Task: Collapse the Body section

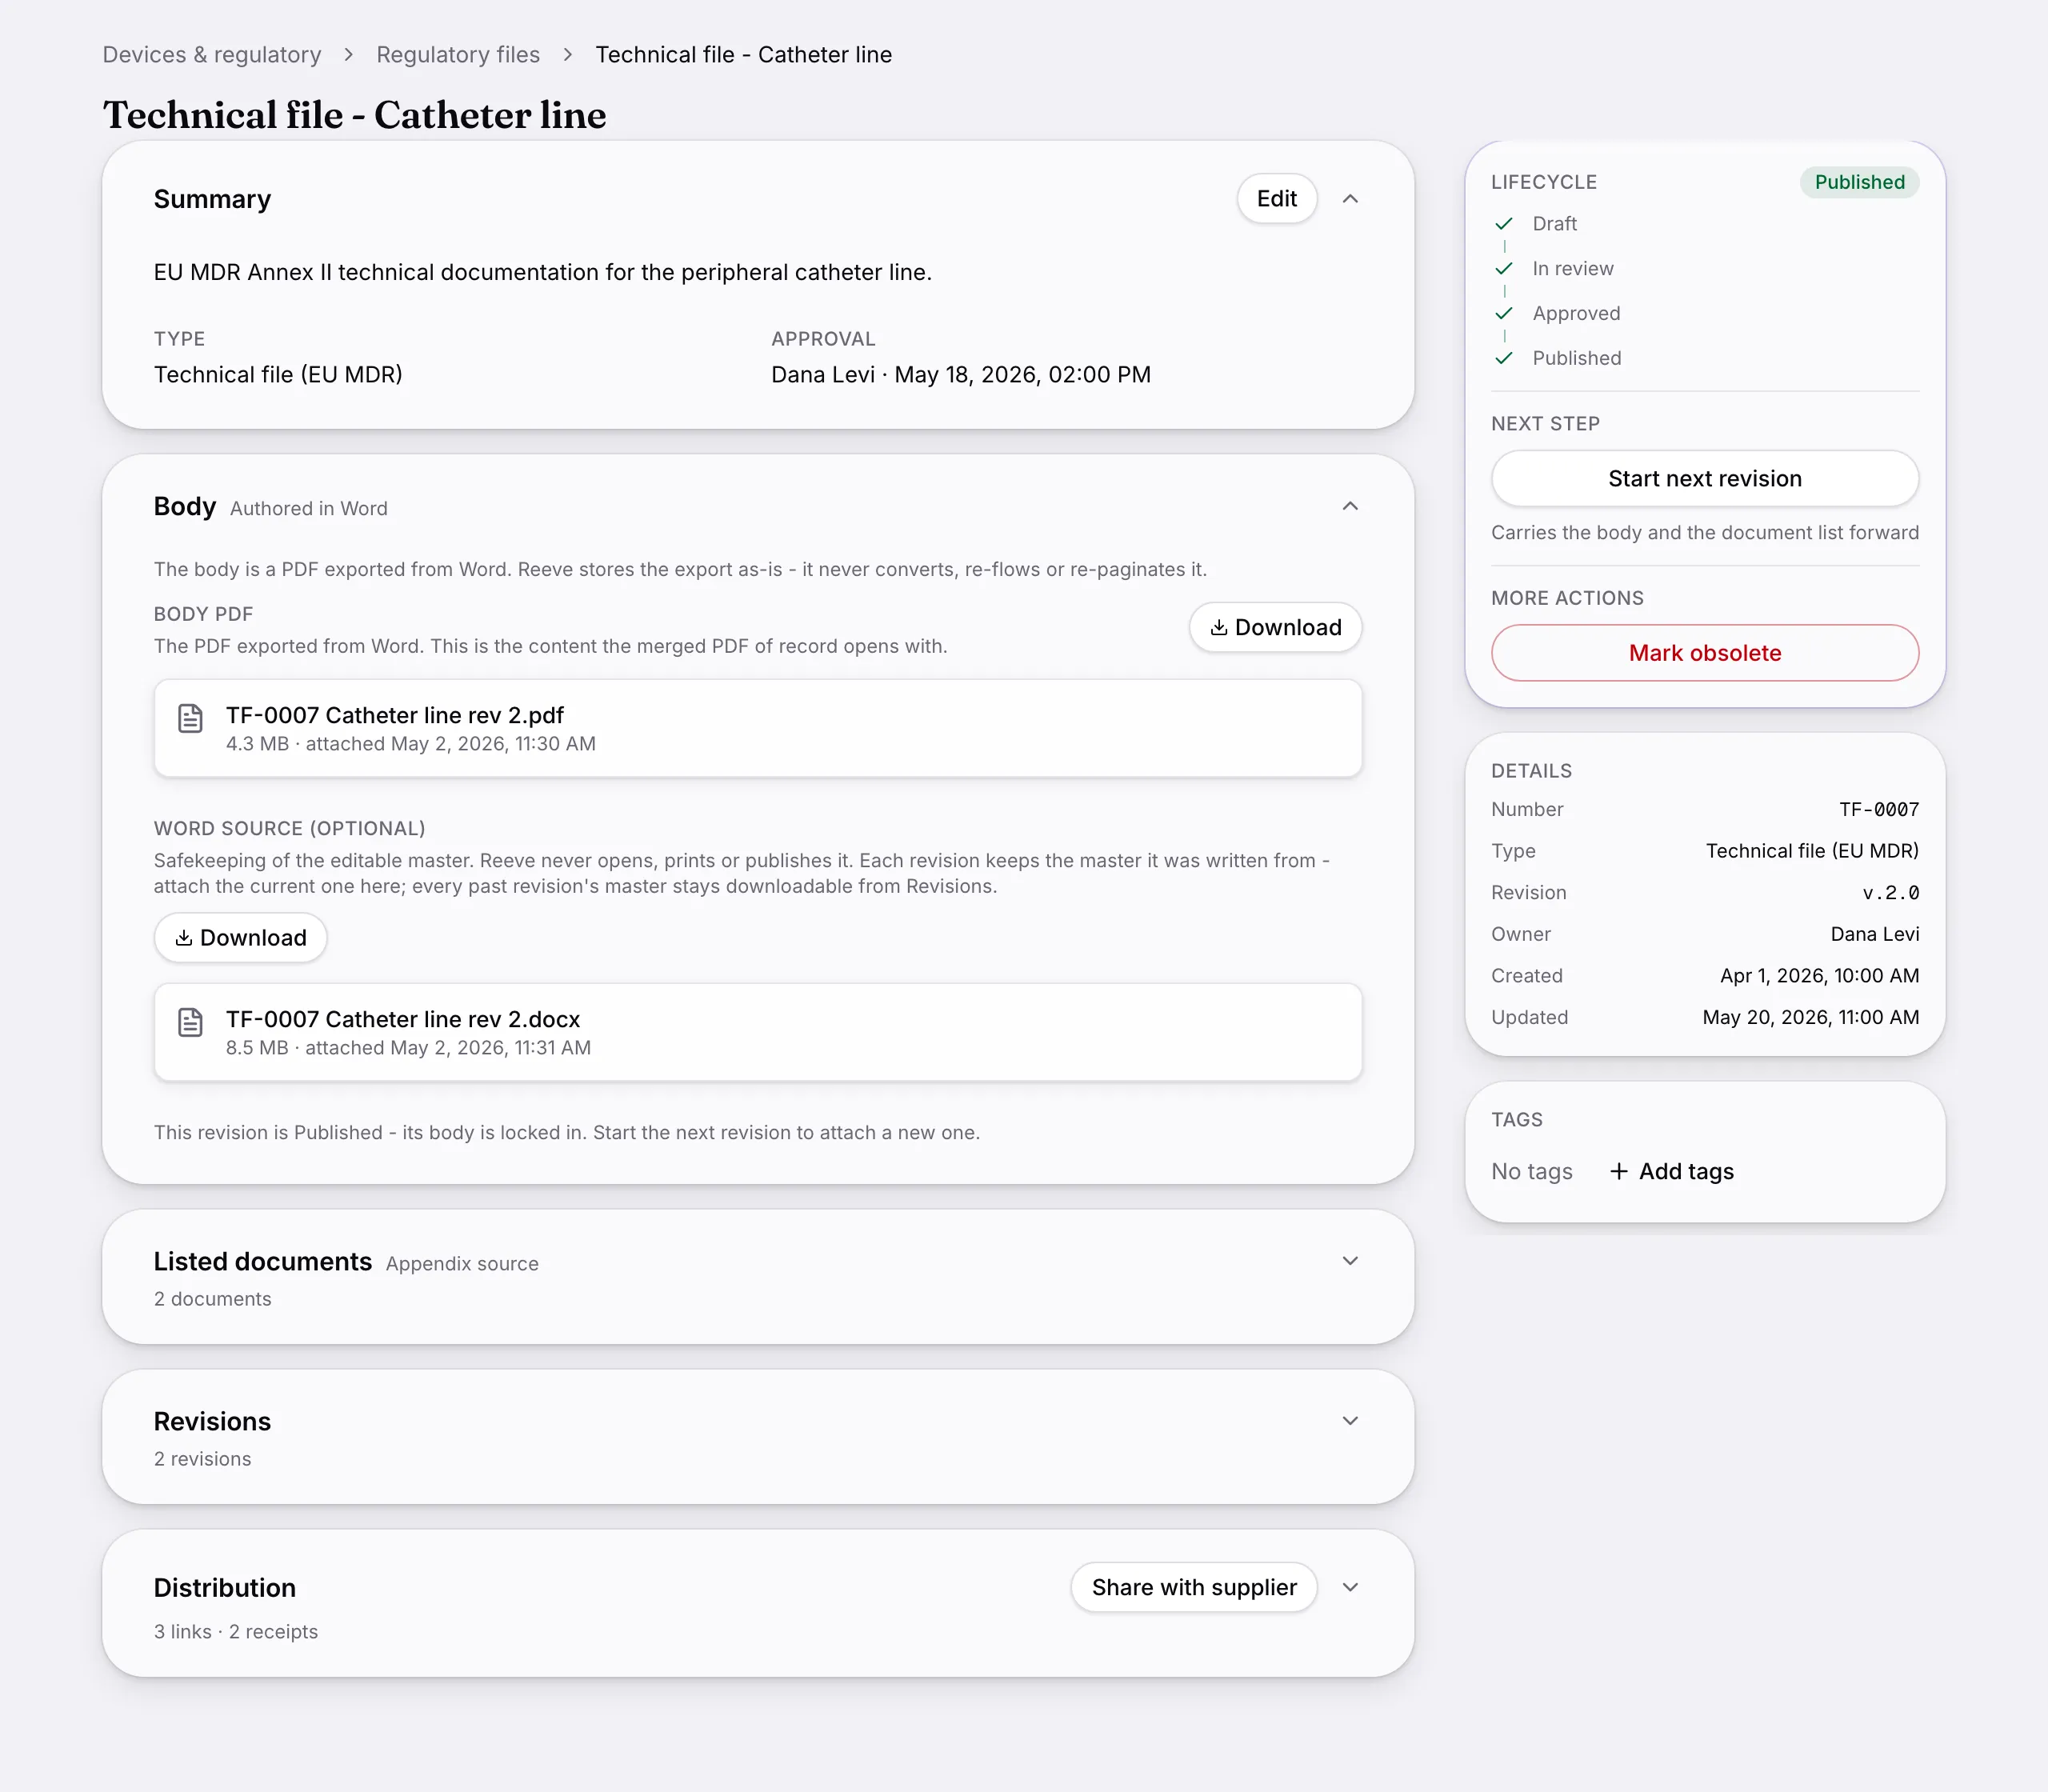Action: click(1350, 506)
